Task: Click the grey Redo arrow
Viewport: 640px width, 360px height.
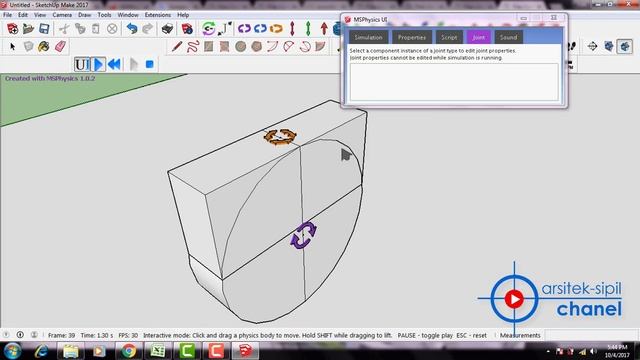Action: [x=147, y=29]
